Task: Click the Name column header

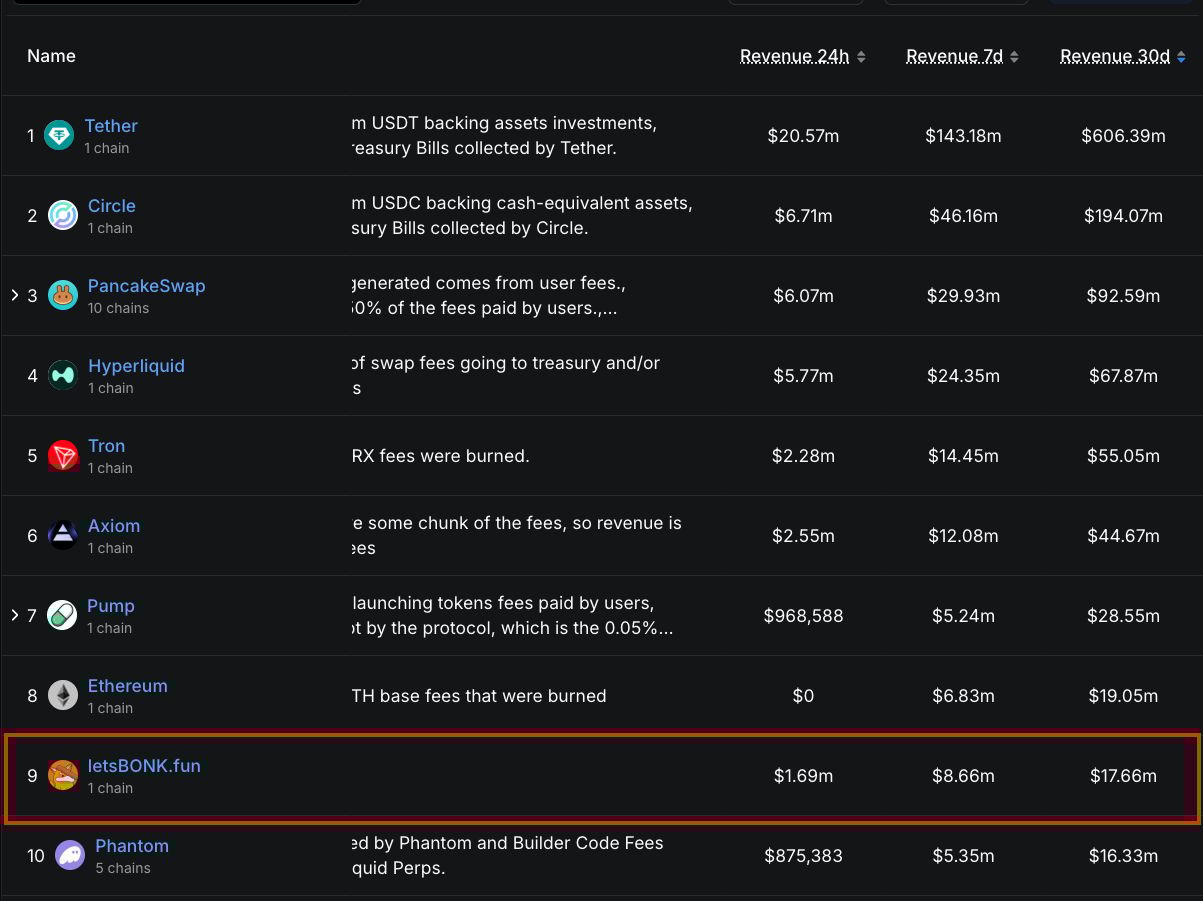Action: (51, 56)
